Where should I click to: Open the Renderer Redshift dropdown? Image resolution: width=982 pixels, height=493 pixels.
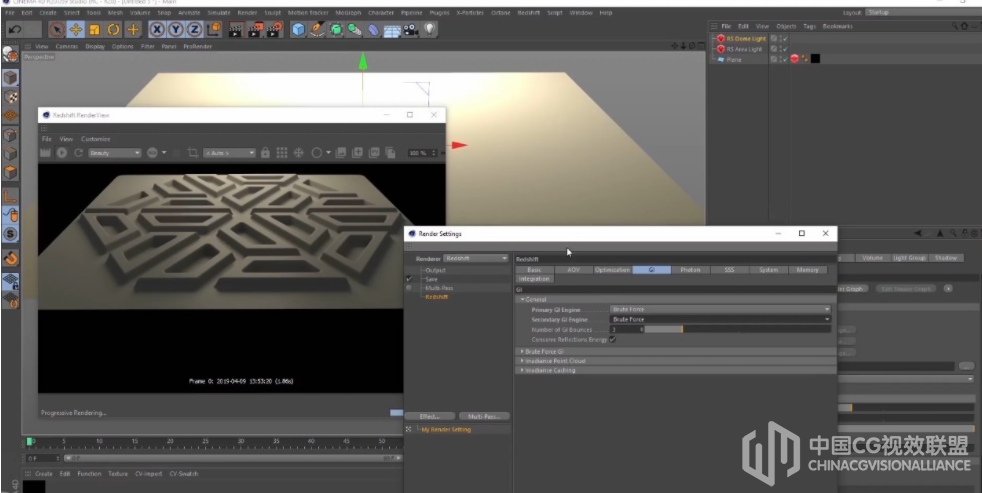click(x=475, y=258)
